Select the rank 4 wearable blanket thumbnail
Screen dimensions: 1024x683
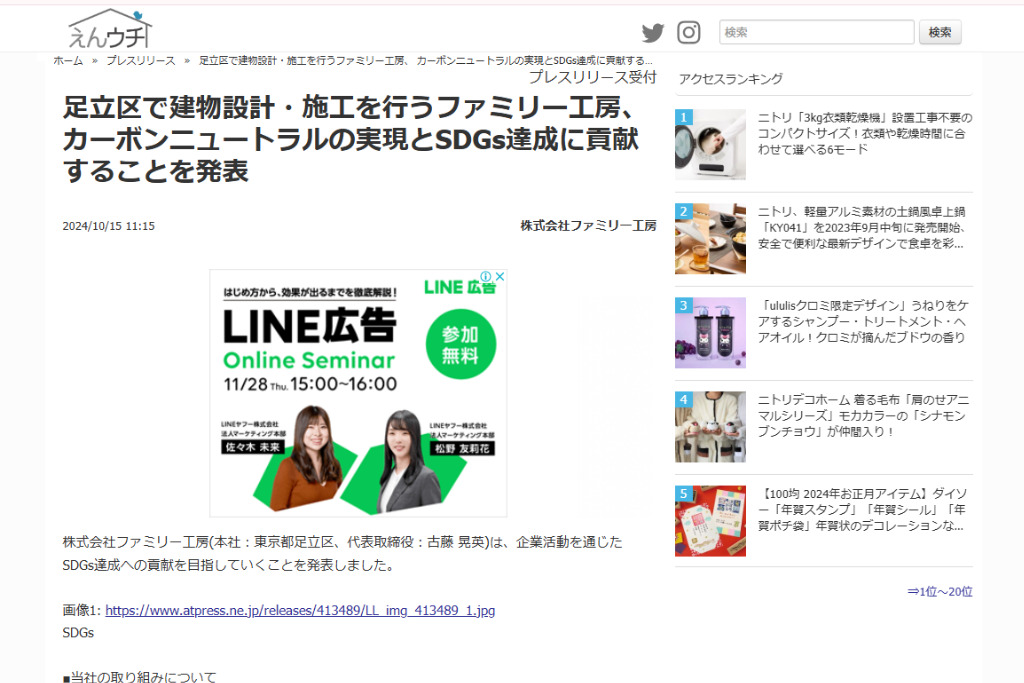(x=711, y=426)
